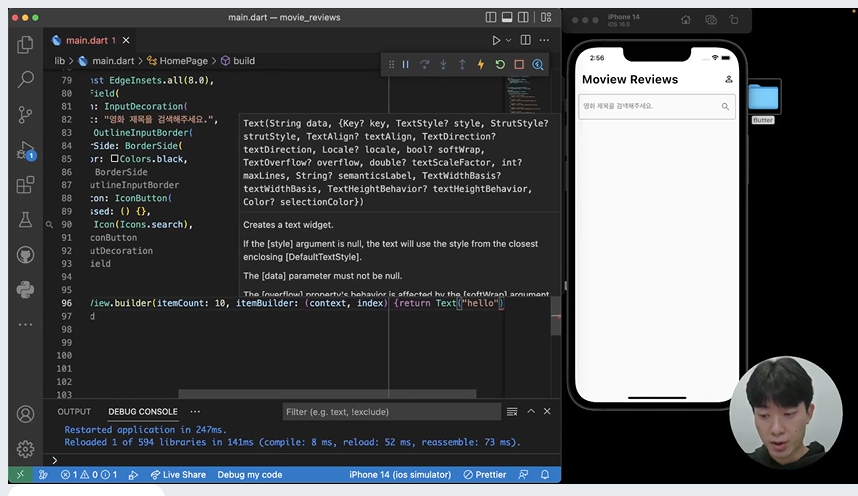The image size is (858, 496).
Task: Click the black color swatch before Colors.black
Action: pyautogui.click(x=115, y=159)
